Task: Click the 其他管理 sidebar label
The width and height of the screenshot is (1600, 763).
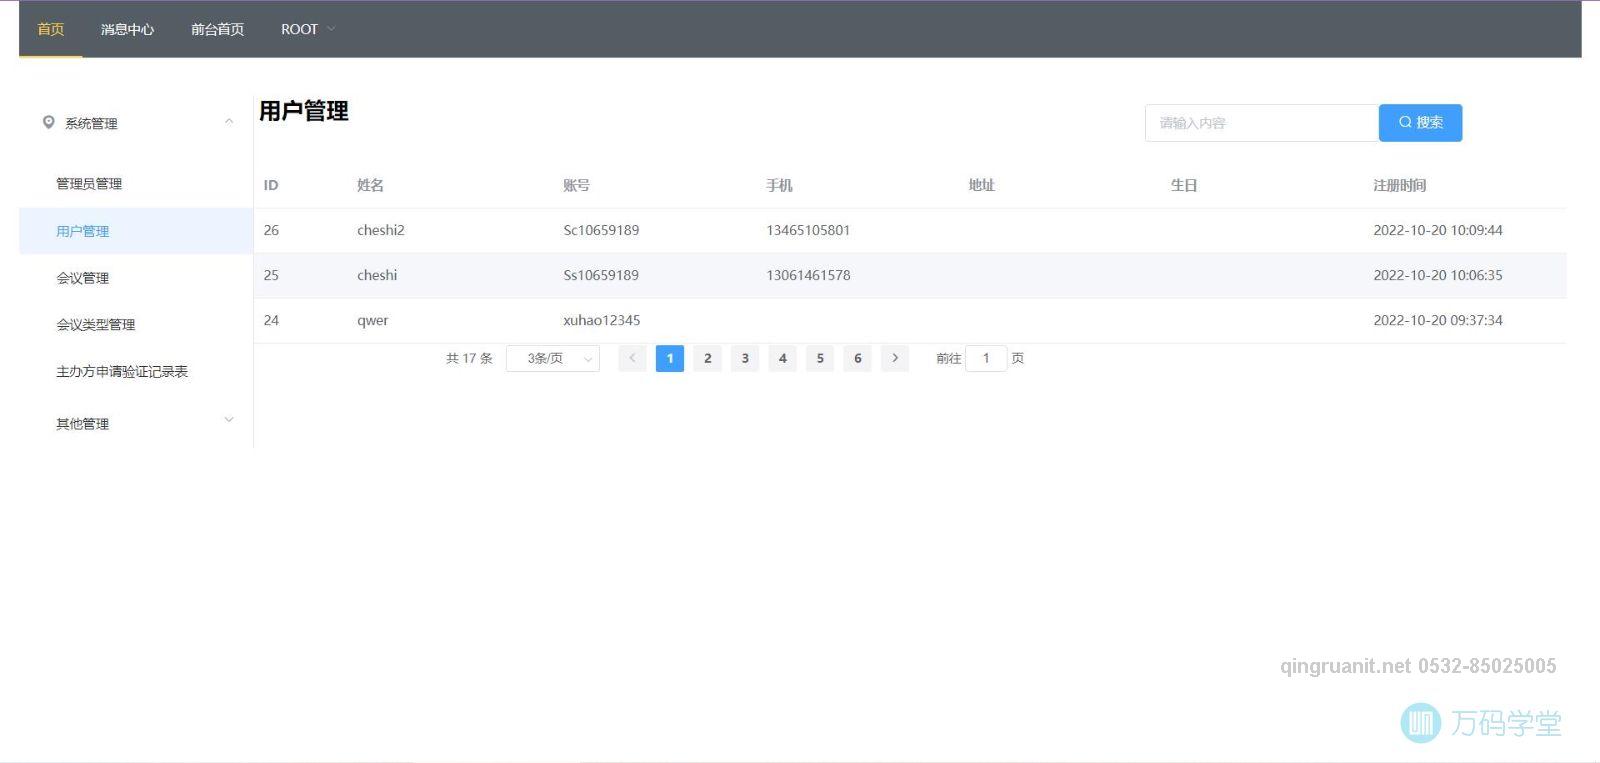Action: click(83, 424)
